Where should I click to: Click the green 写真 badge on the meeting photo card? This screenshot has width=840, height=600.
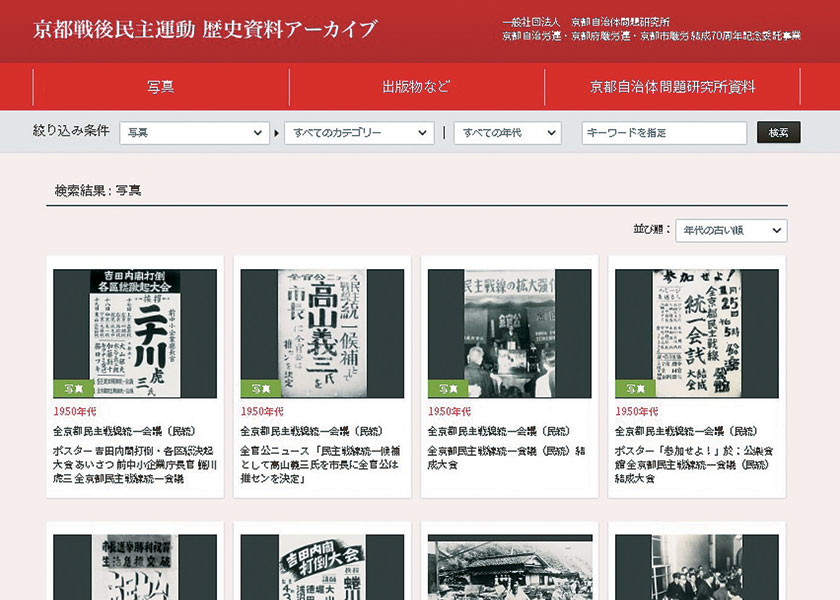[x=448, y=389]
